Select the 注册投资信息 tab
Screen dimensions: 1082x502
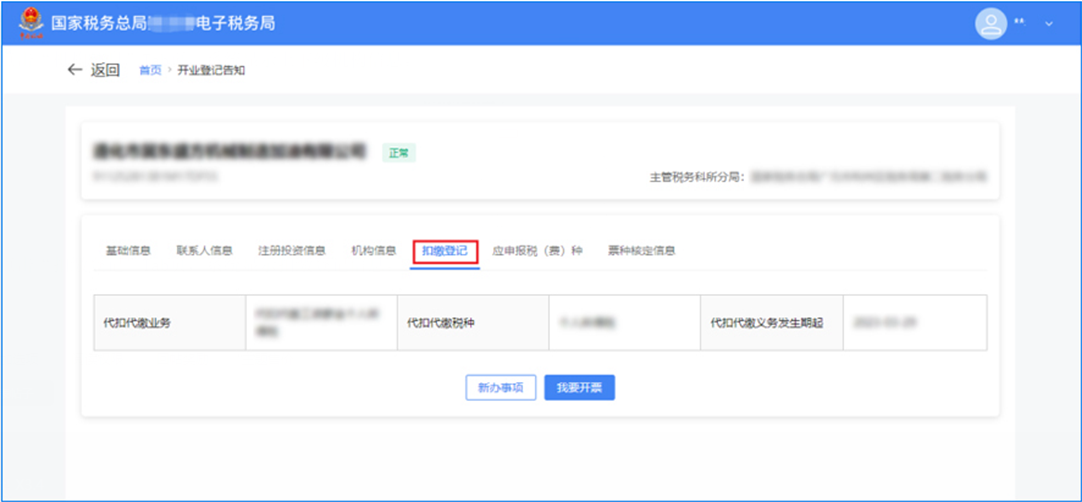(x=291, y=251)
